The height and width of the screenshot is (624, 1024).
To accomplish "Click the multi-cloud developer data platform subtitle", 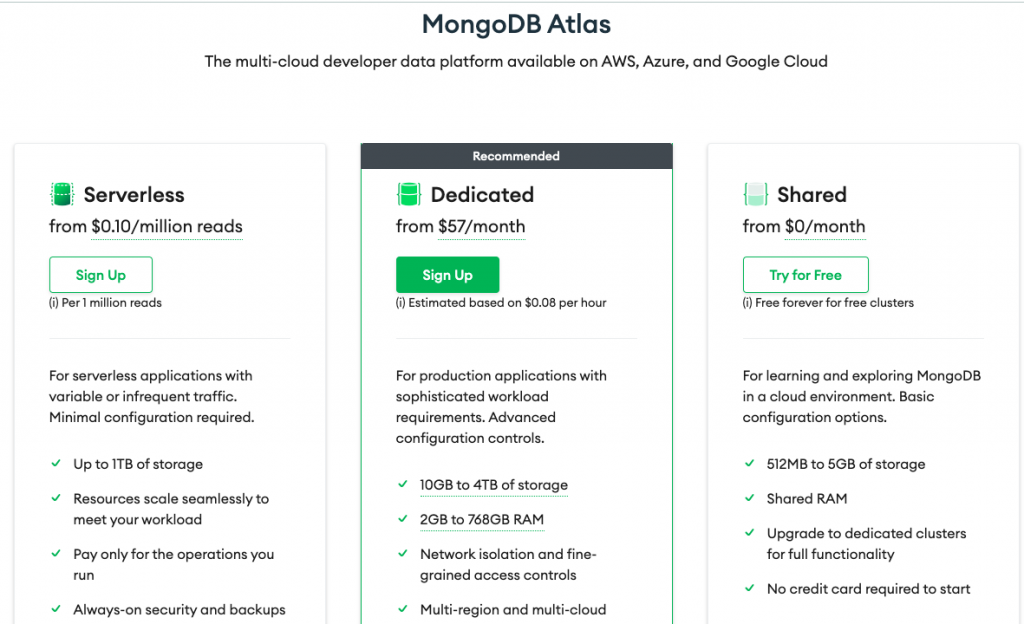I will click(516, 61).
